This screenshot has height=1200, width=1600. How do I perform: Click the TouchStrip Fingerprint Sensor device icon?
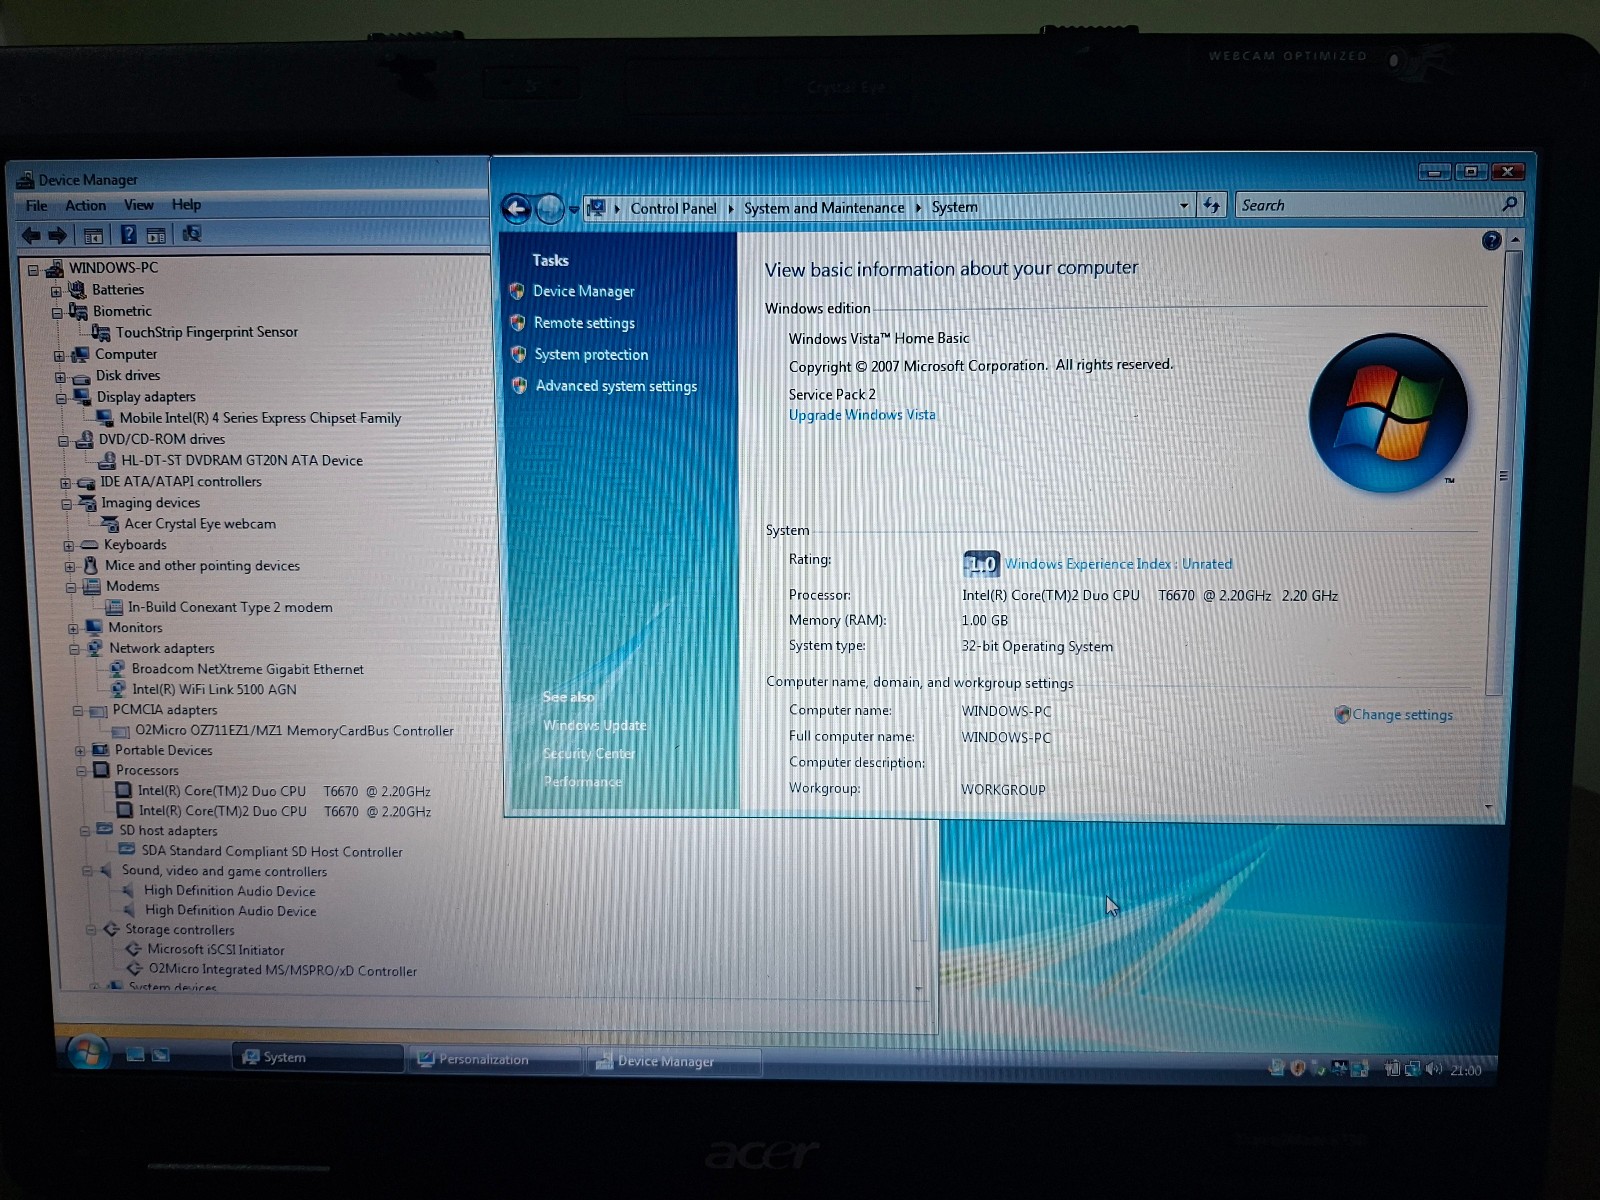[100, 332]
